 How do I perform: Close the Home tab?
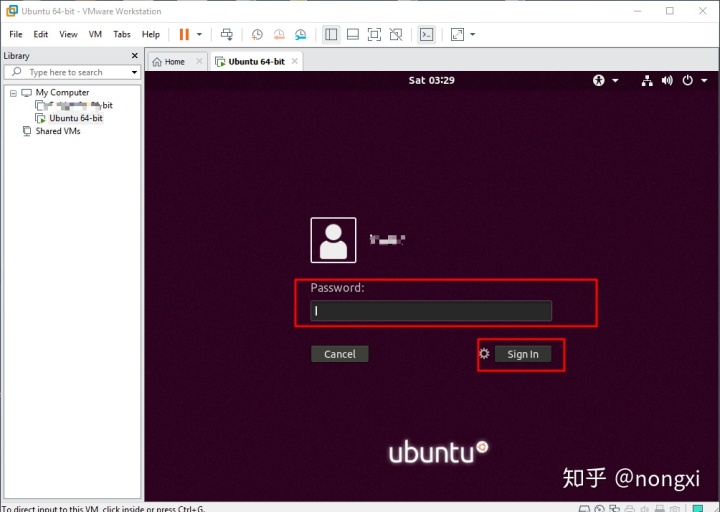click(x=199, y=61)
